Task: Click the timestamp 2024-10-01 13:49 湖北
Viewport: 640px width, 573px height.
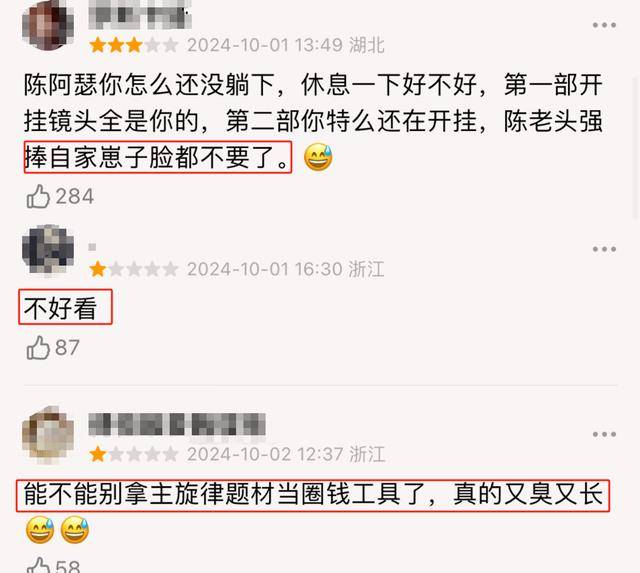Action: click(286, 45)
